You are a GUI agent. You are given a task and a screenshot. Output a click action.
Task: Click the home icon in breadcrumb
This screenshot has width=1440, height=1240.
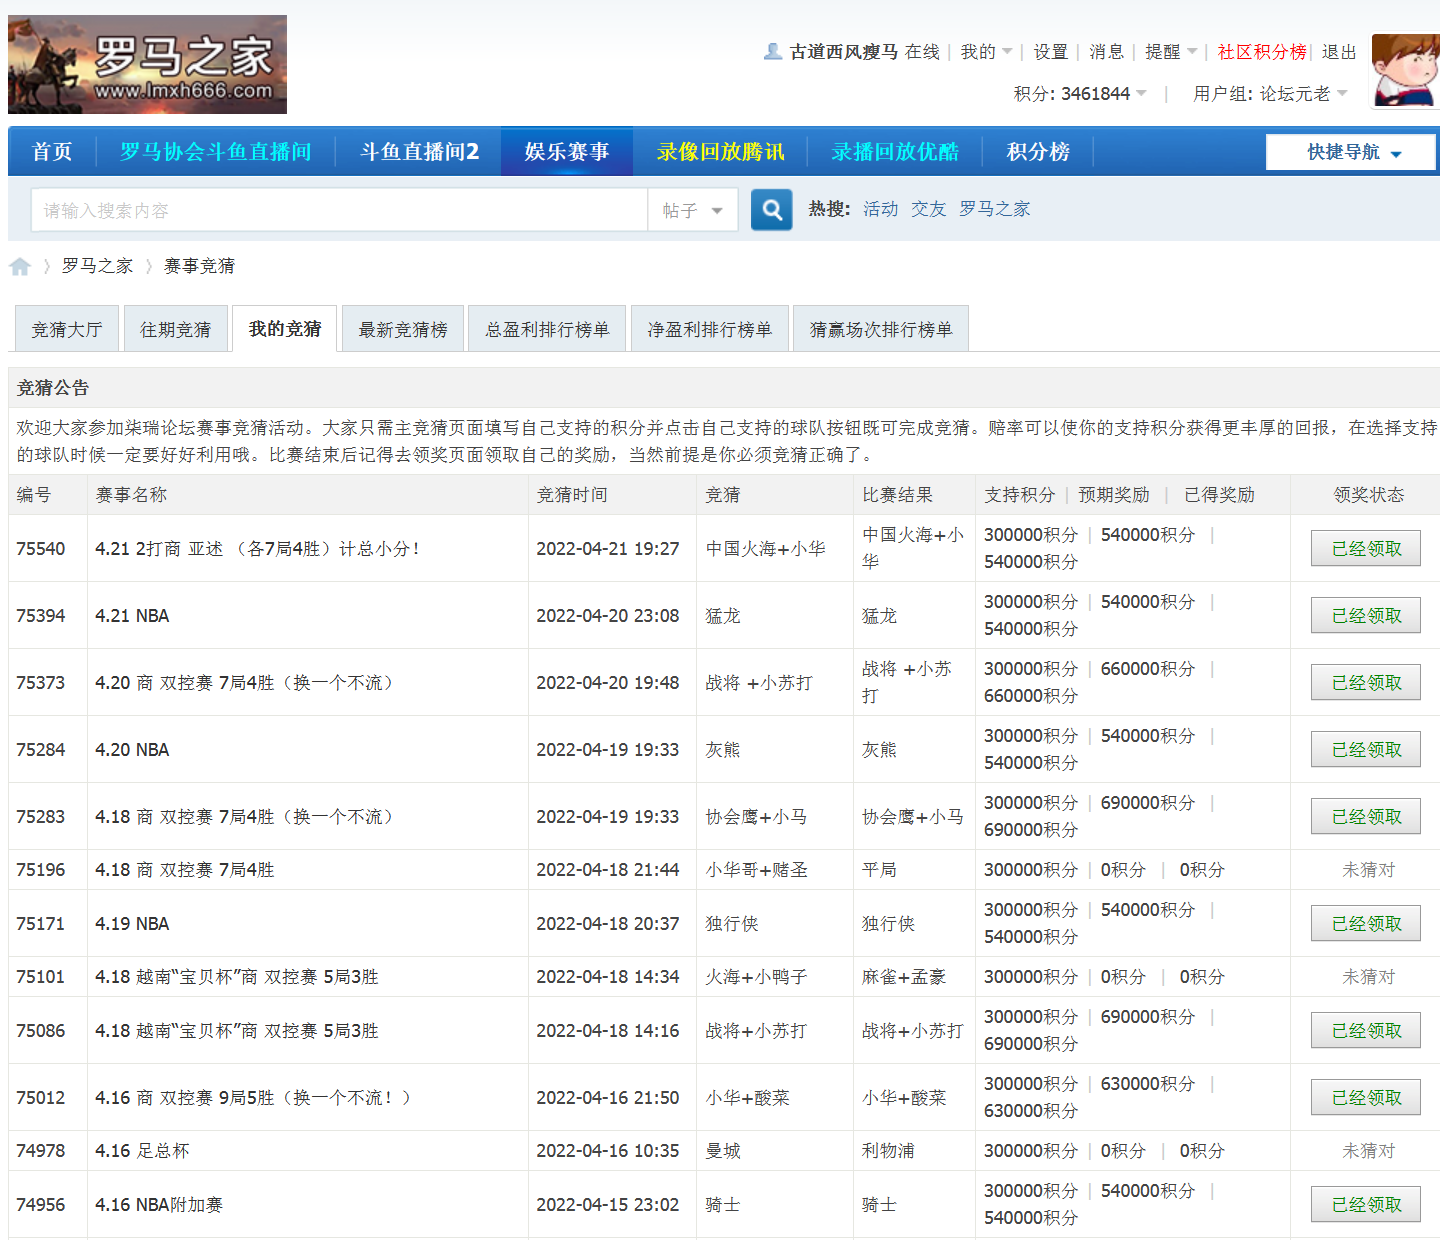tap(20, 266)
